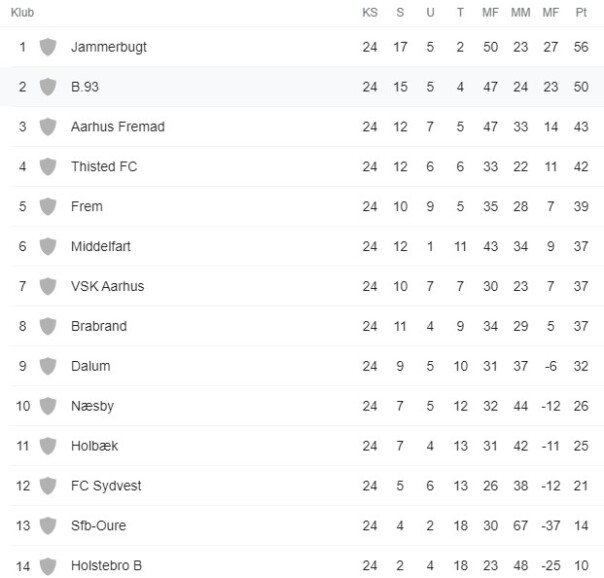This screenshot has height=578, width=604.
Task: Select the club crest next to Aarhus Fremad
Action: tap(48, 127)
